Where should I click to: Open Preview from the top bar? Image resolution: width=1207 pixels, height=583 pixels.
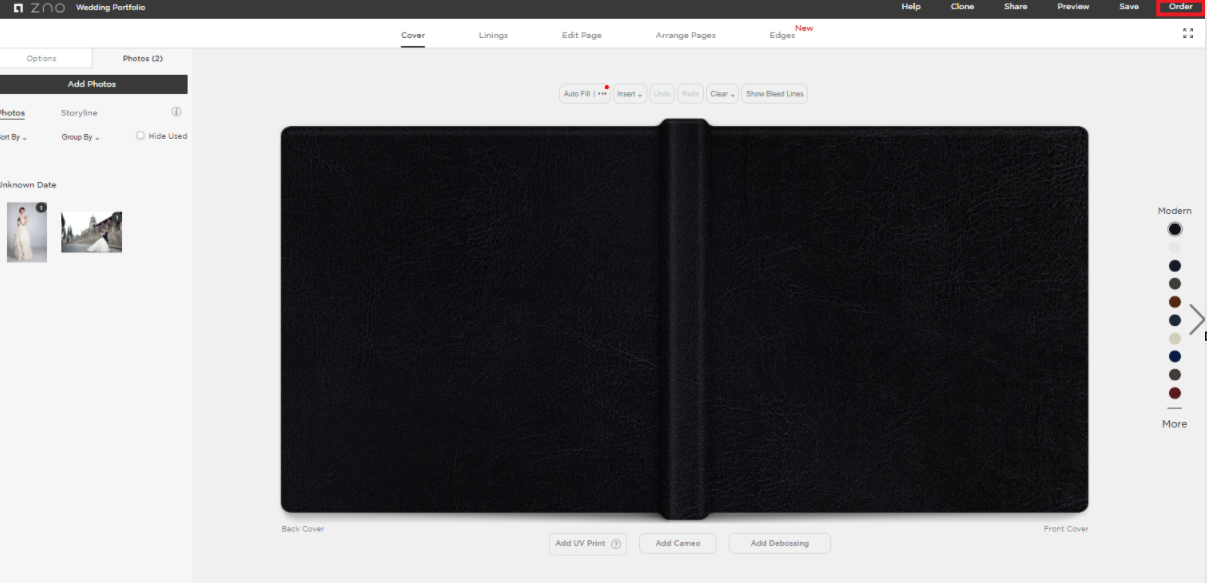tap(1073, 7)
